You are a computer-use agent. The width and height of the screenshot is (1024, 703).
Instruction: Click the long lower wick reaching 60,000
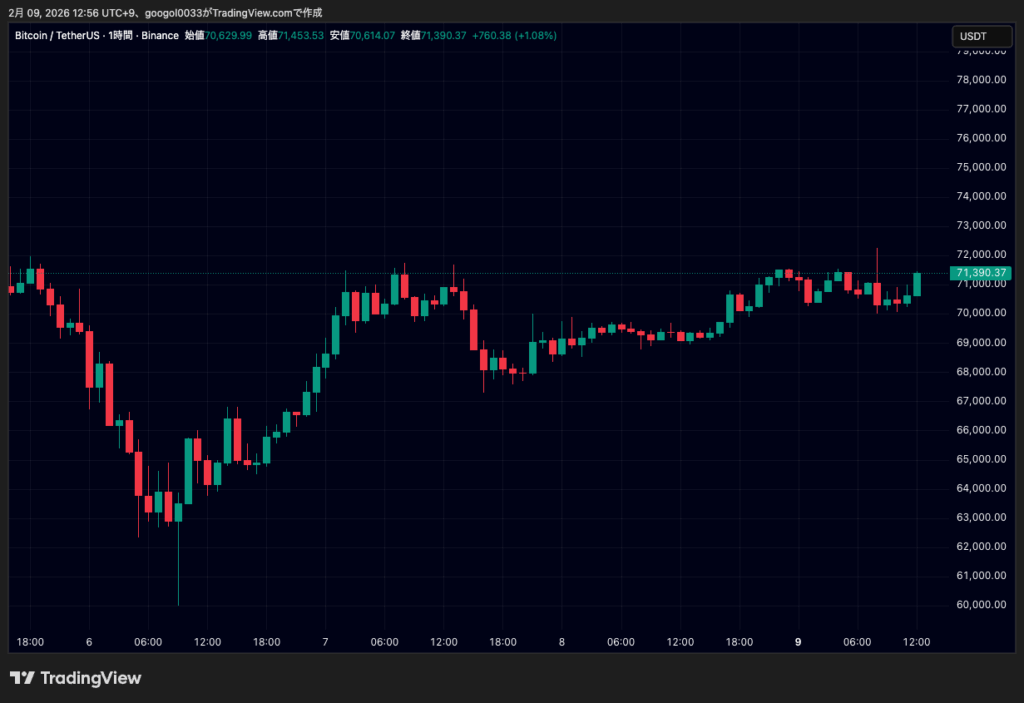[x=178, y=570]
